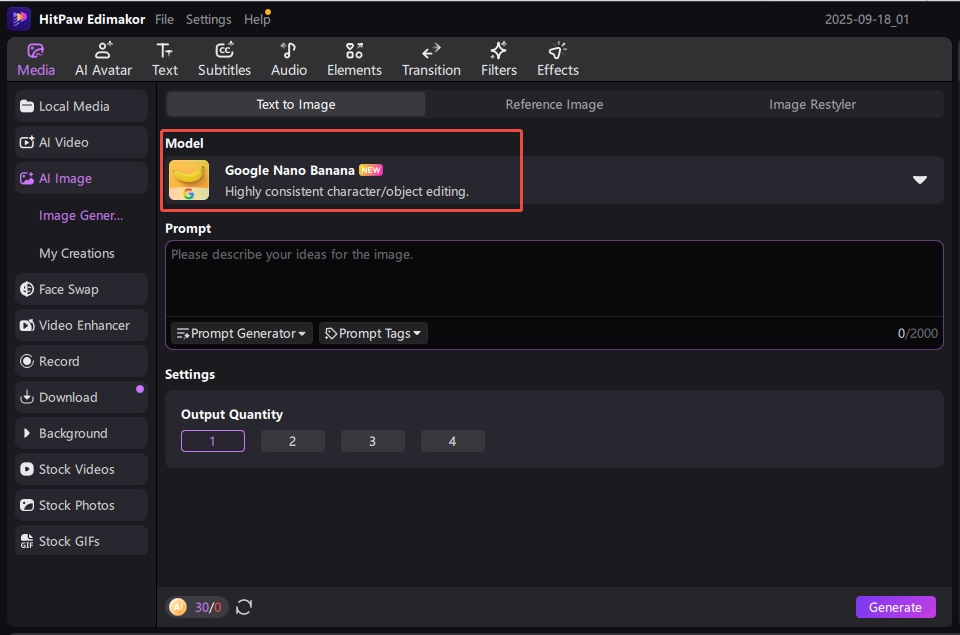The image size is (960, 635).
Task: Open the Filters sparkle icon
Action: [498, 51]
